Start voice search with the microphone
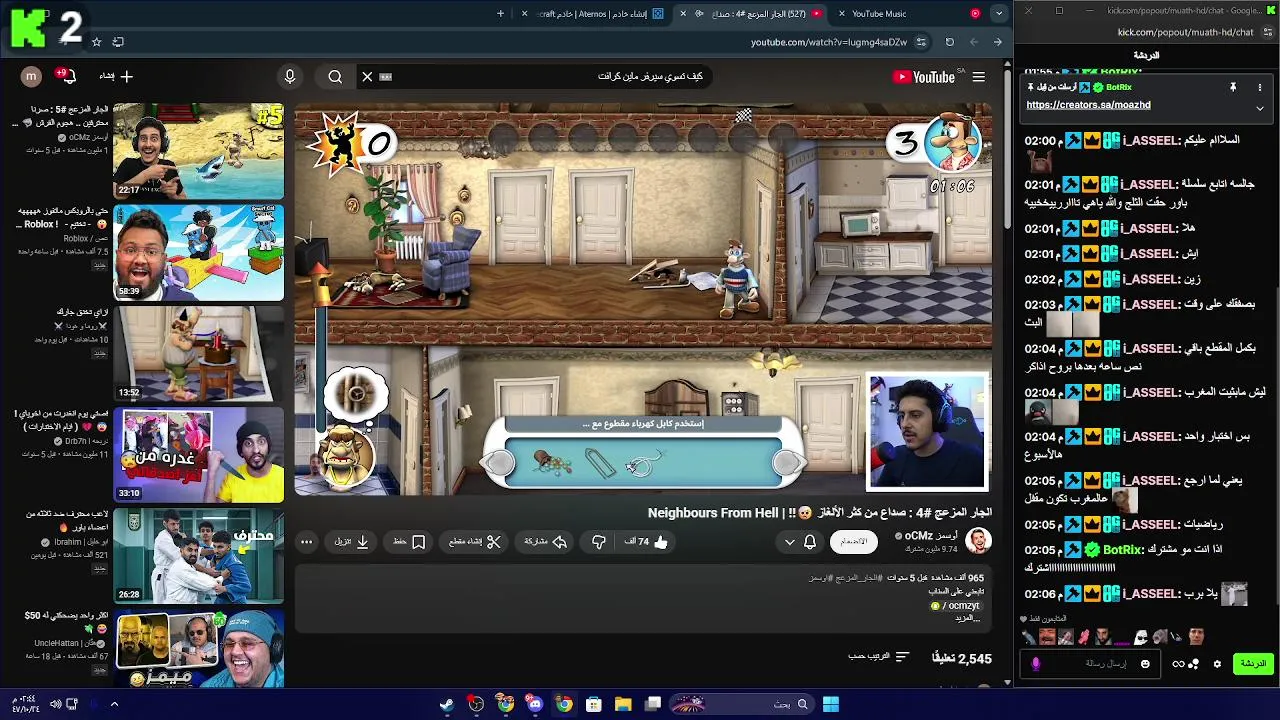Image resolution: width=1280 pixels, height=720 pixels. (290, 77)
